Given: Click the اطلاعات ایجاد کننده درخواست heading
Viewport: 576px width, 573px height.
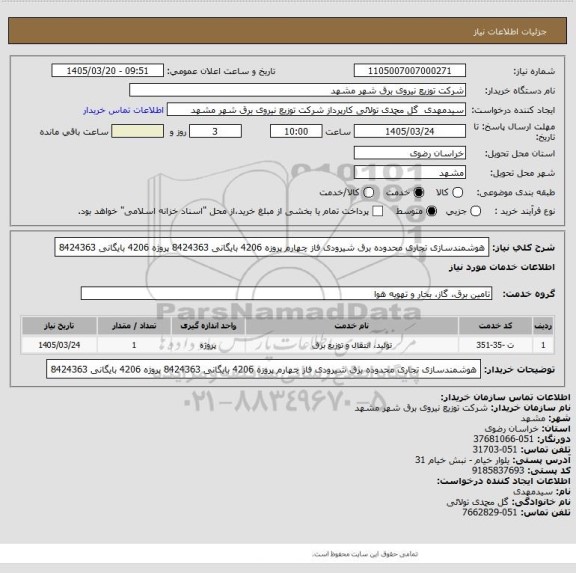Looking at the screenshot, I should pos(504,481).
